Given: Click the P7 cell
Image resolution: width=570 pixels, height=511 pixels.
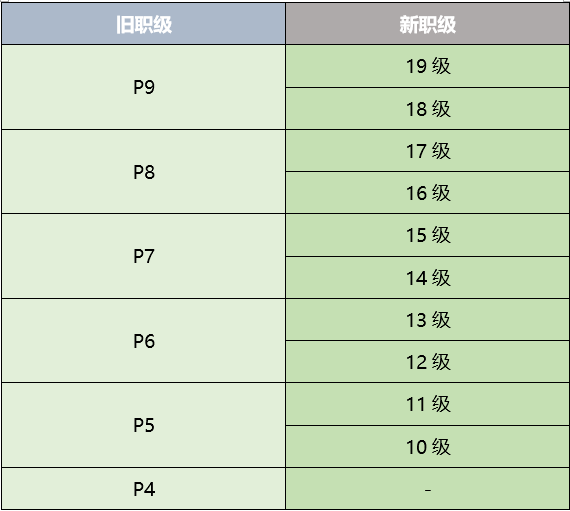Looking at the screenshot, I should 144,256.
